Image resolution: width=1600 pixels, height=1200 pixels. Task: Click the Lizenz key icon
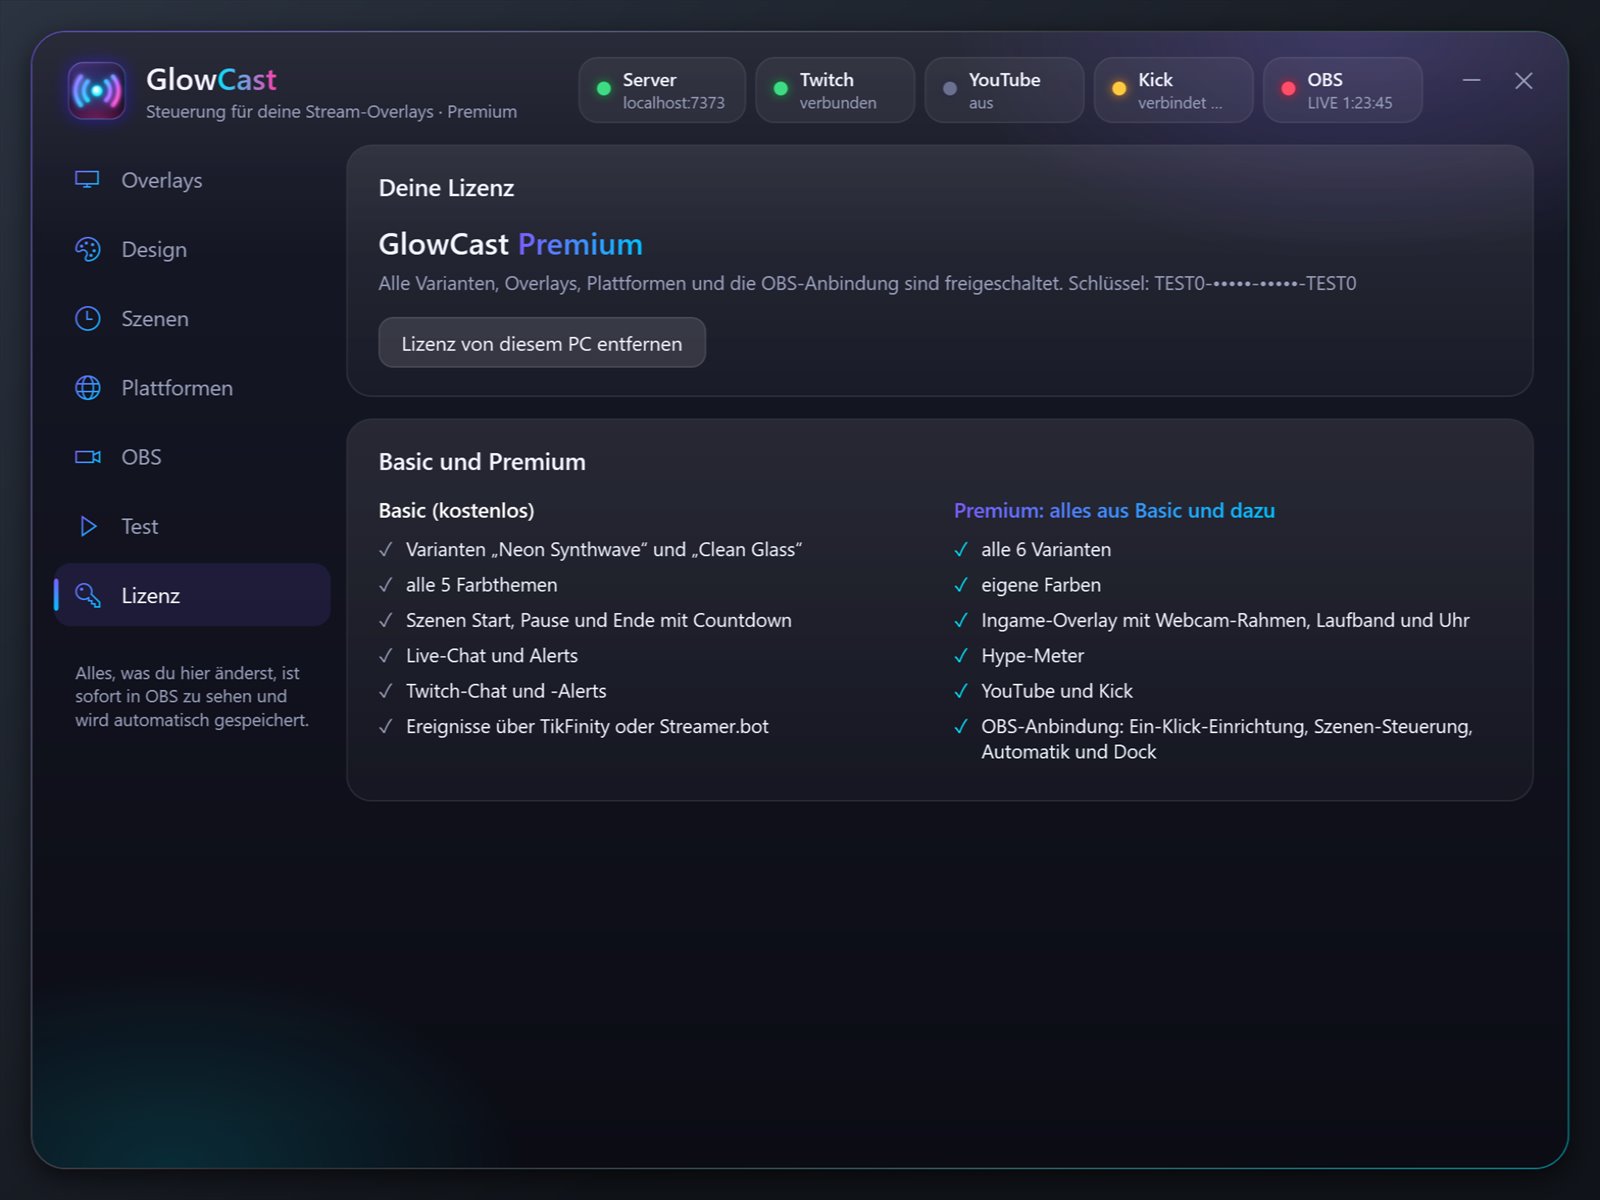(x=88, y=595)
